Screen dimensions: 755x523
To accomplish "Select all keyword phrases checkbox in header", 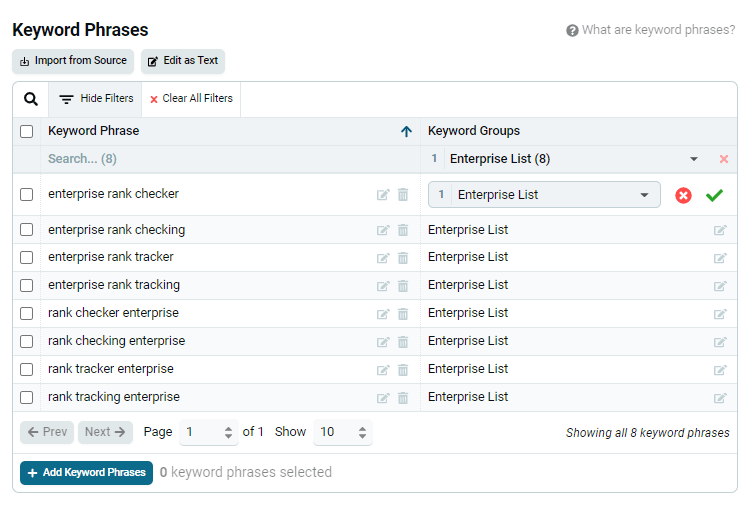I will coord(26,131).
